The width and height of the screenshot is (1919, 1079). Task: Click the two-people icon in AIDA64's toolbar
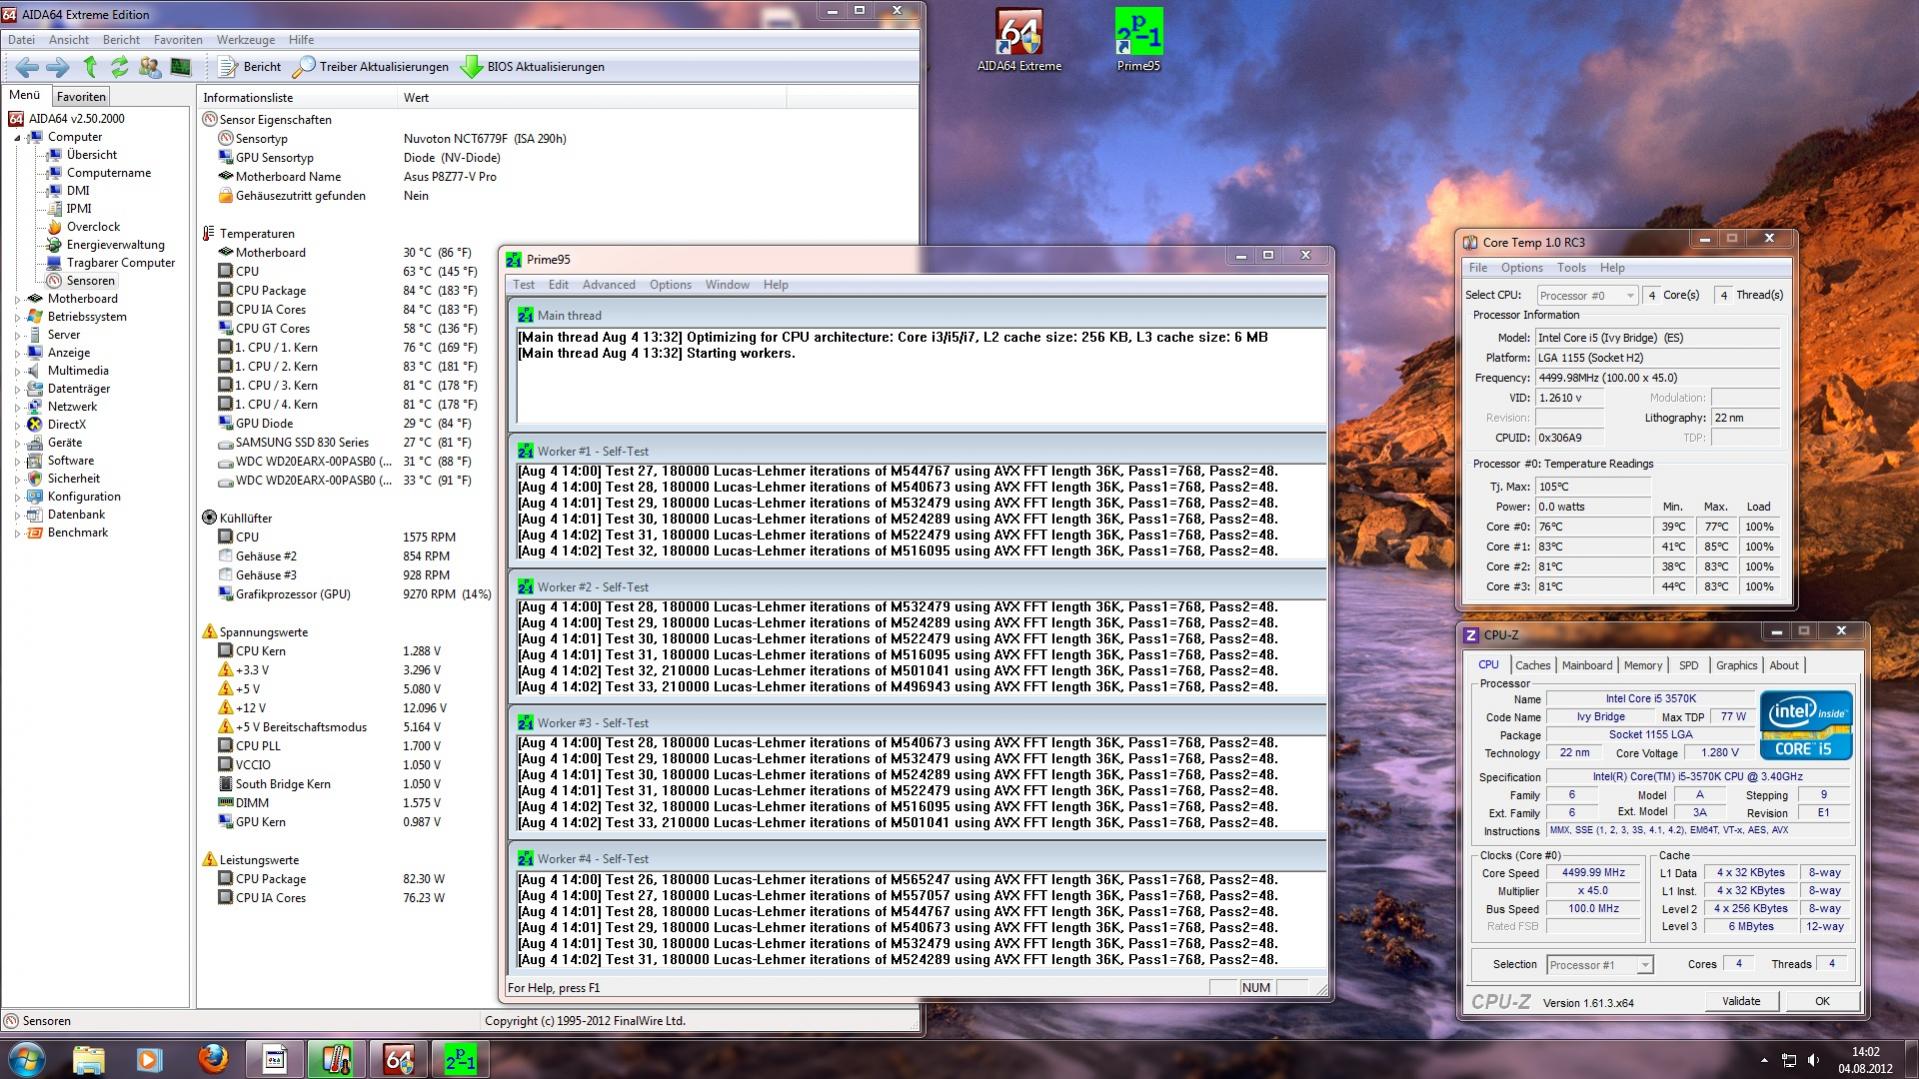(x=150, y=67)
